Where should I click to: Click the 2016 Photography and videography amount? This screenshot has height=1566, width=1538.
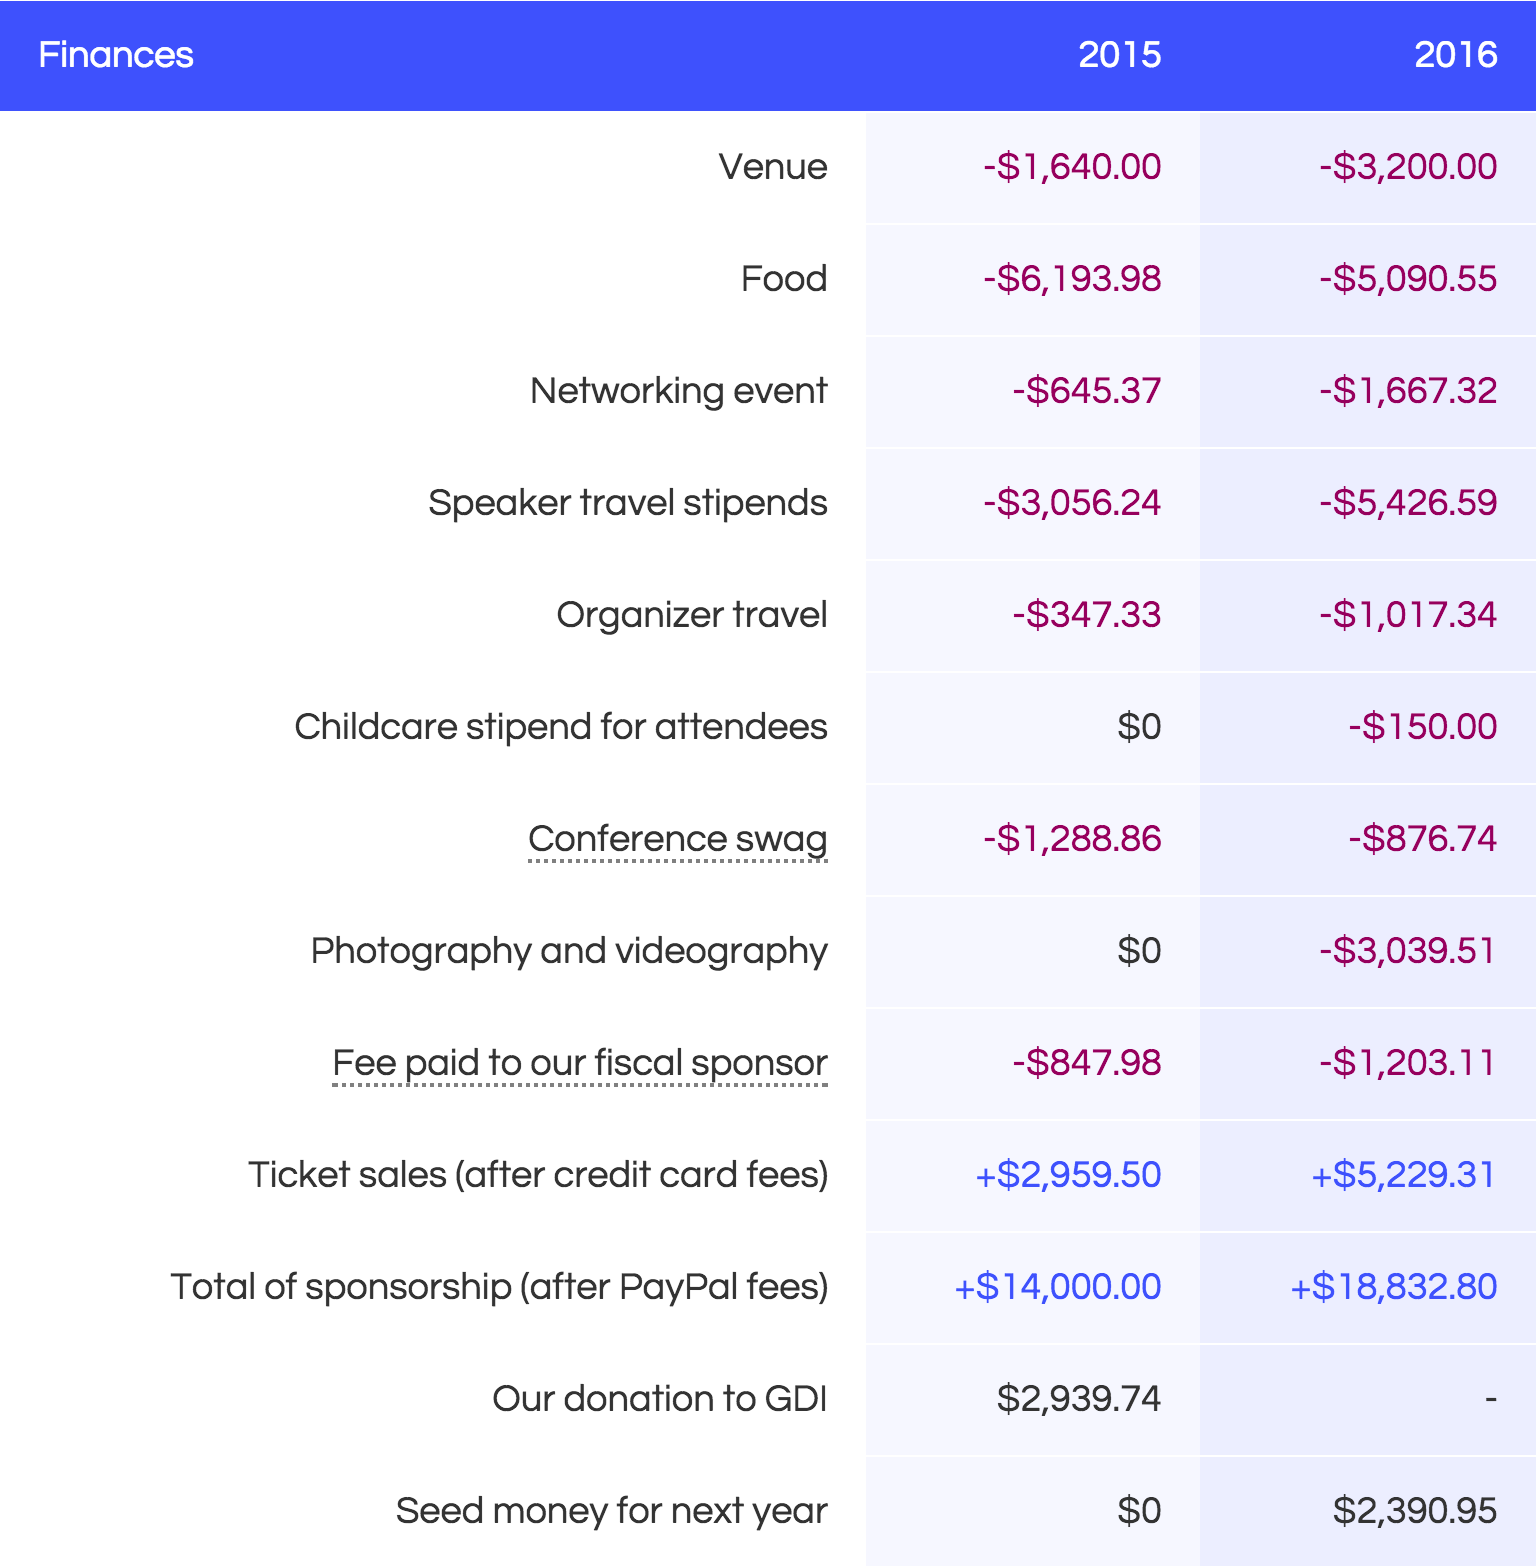(1407, 951)
